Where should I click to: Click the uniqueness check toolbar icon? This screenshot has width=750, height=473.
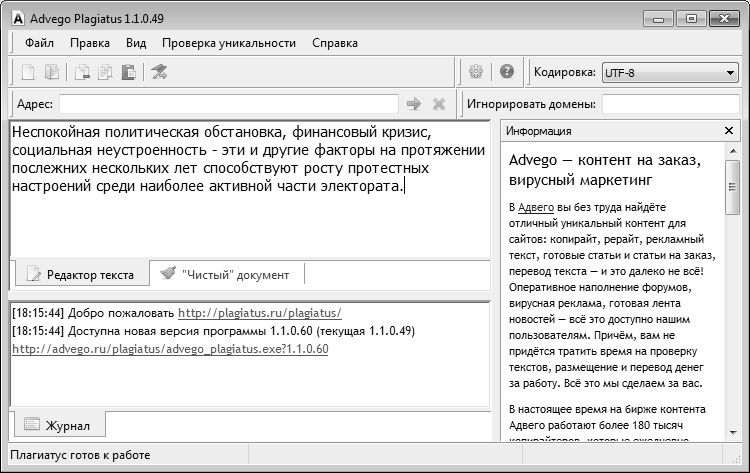click(159, 72)
